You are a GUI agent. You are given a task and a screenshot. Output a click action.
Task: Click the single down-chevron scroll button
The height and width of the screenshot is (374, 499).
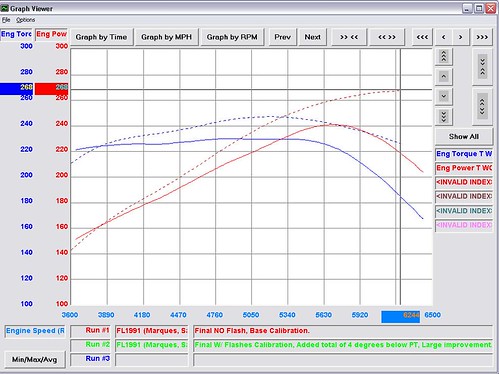coord(444,97)
